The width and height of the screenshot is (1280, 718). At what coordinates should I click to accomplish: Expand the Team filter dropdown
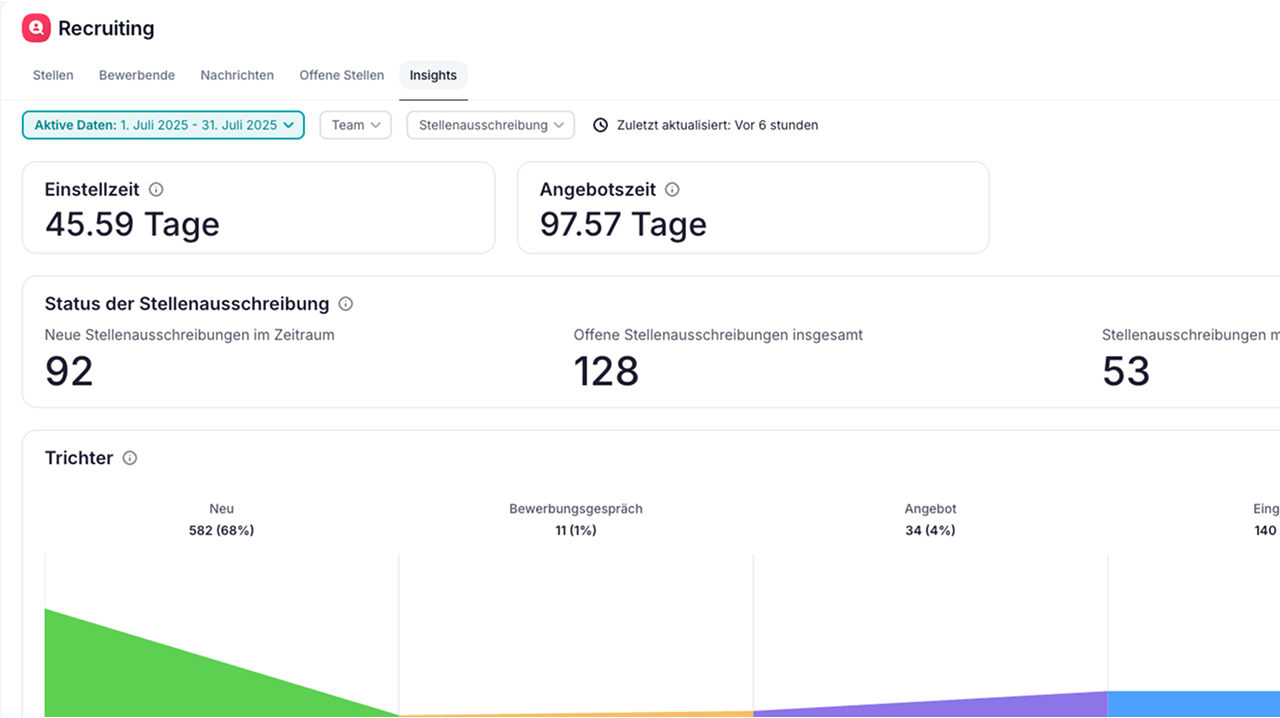click(x=355, y=125)
